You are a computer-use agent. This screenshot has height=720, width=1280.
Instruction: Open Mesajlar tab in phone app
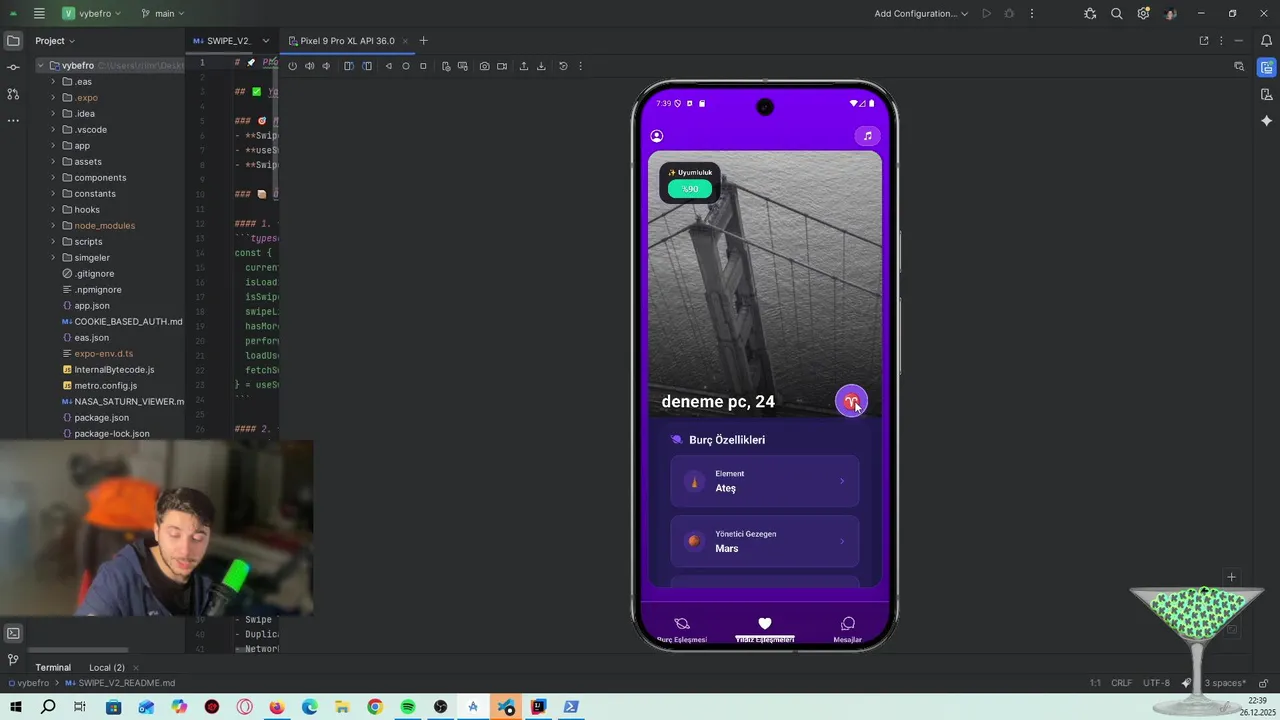(848, 630)
